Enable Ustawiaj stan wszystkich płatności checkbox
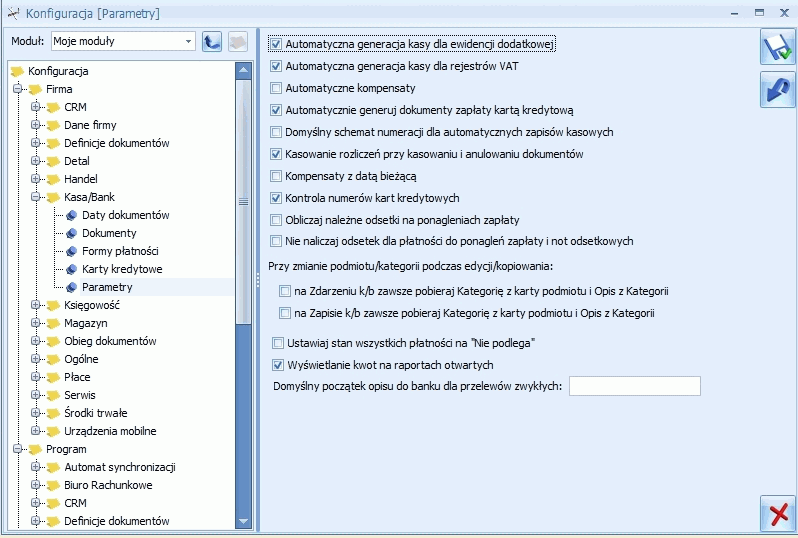798x538 pixels. coord(278,343)
